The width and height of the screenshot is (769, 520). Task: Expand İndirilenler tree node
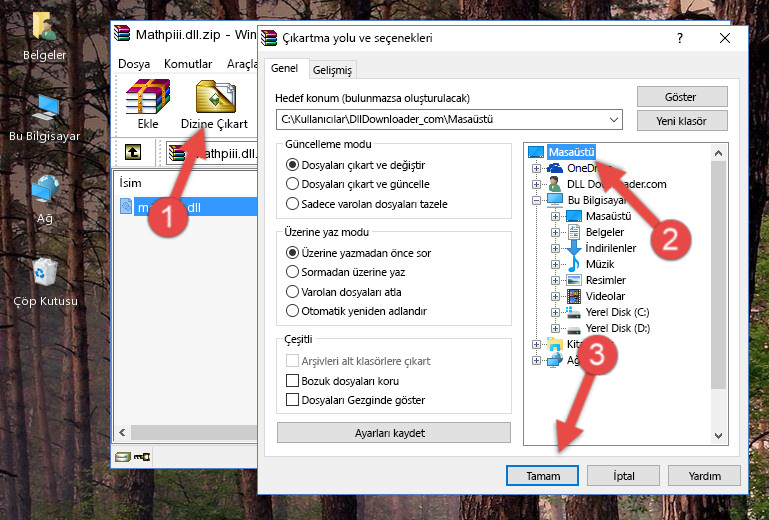(x=555, y=249)
